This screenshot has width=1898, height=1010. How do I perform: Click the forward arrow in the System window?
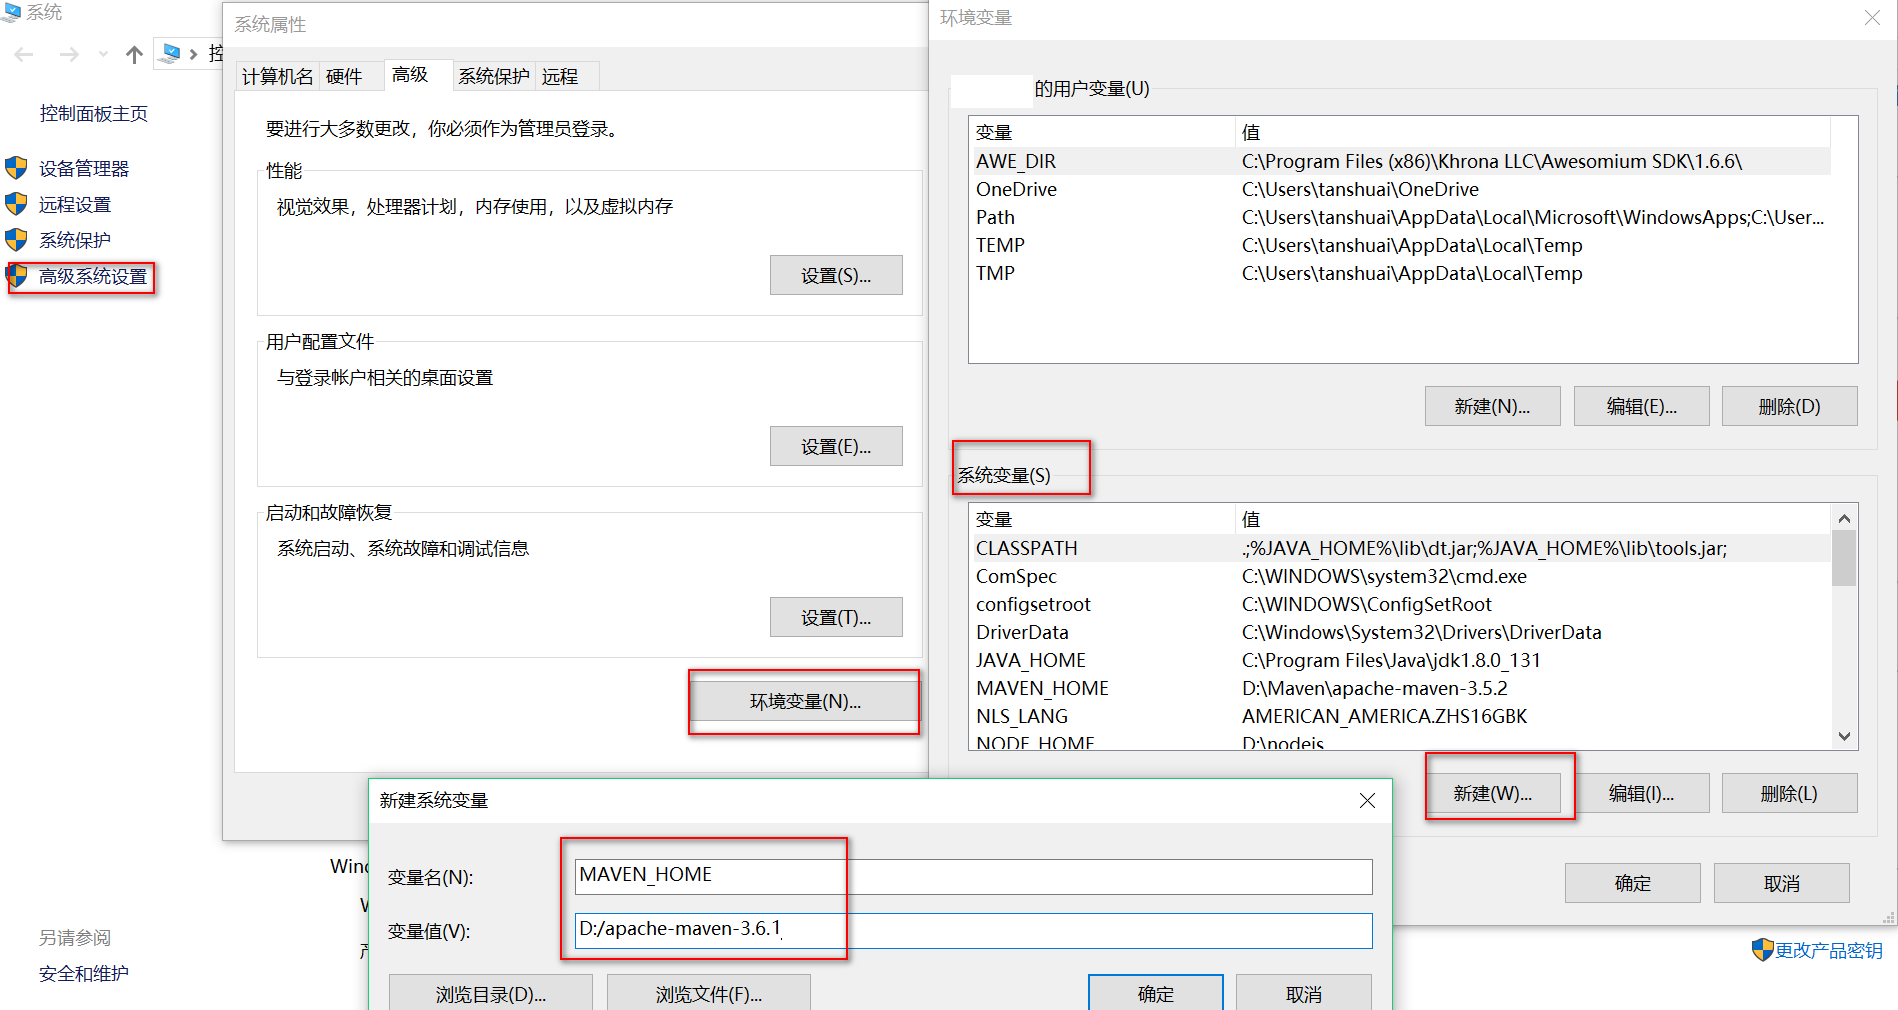(69, 54)
